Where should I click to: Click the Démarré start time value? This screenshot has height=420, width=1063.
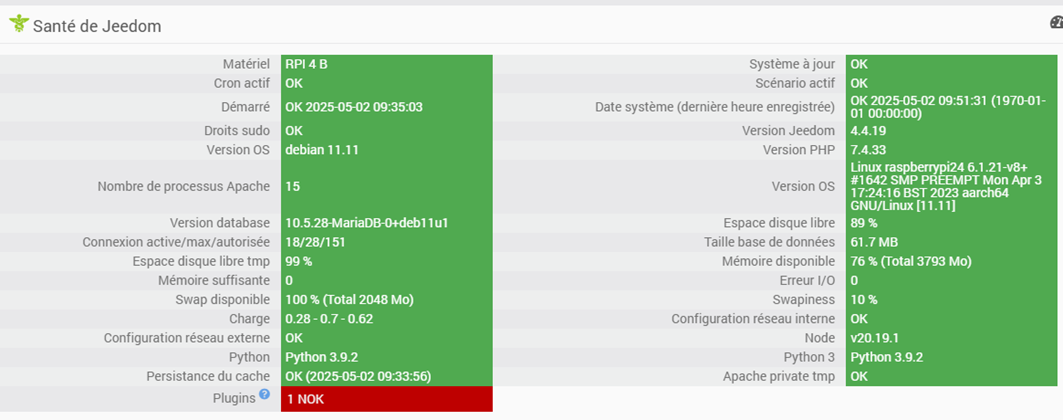click(x=355, y=107)
